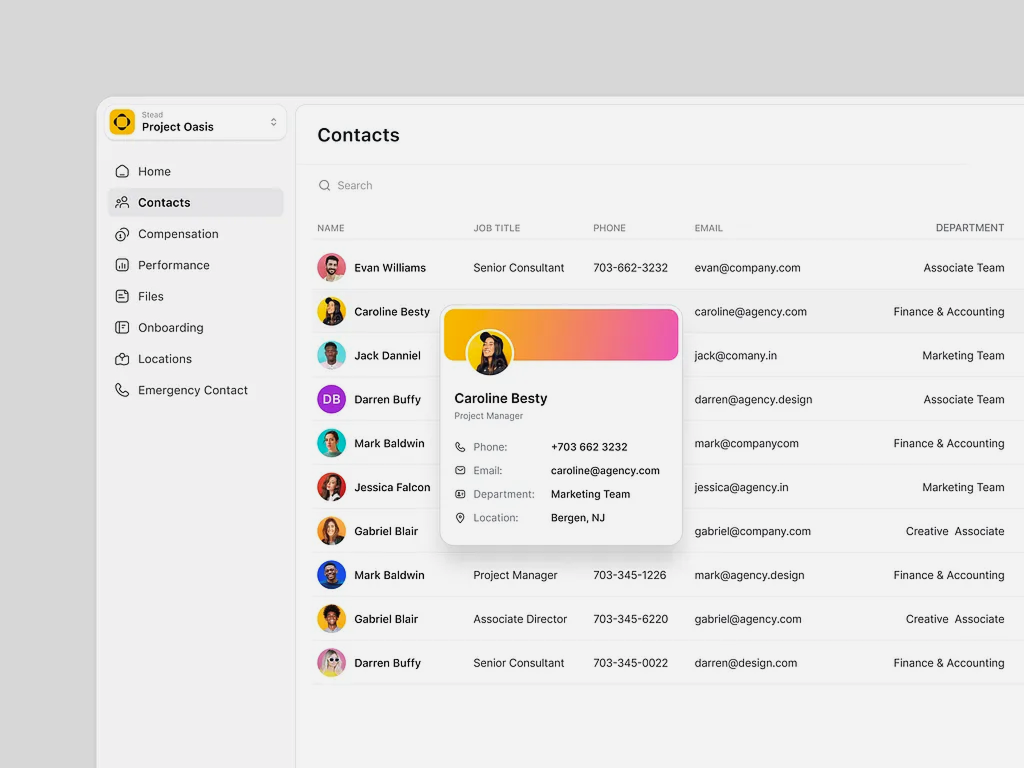
Task: Expand the Project Oasis workspace switcher
Action: 273,122
